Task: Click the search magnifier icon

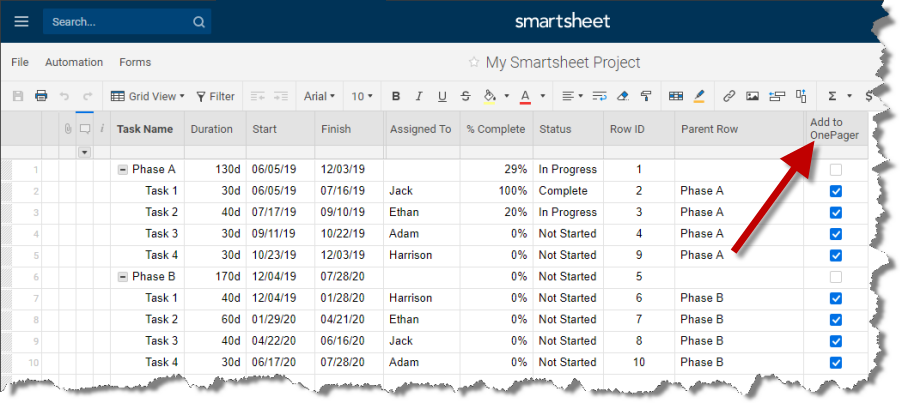Action: pyautogui.click(x=199, y=22)
